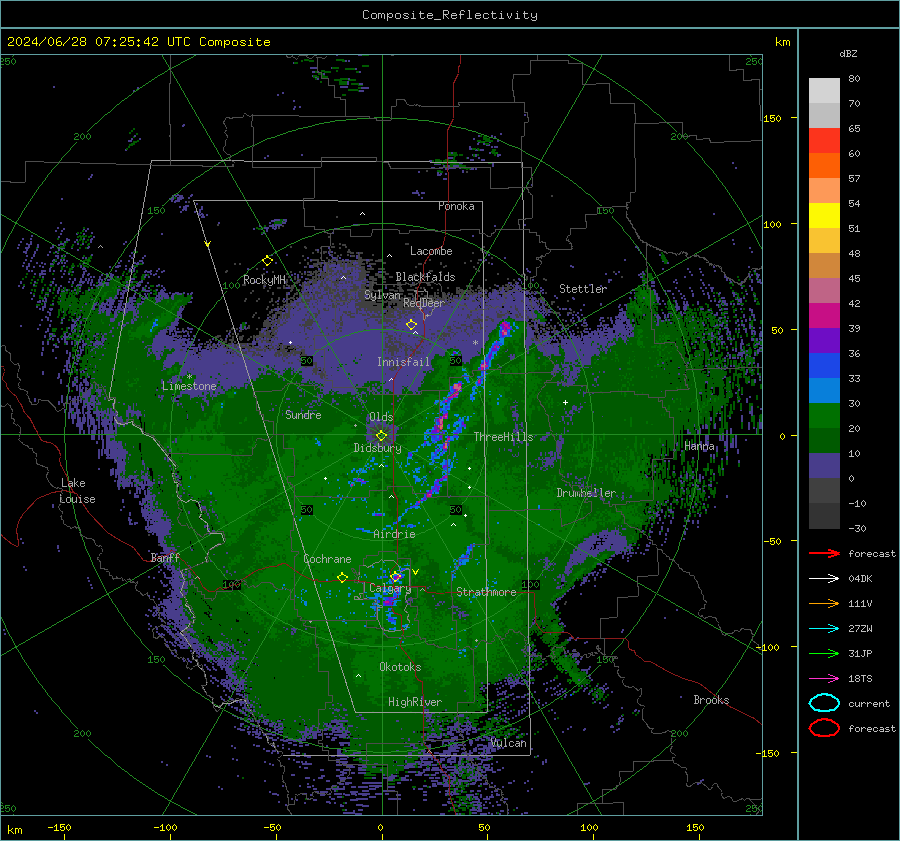Click the yellow diamond marker near RedDeer
Viewport: 900px width, 841px height.
[x=411, y=325]
